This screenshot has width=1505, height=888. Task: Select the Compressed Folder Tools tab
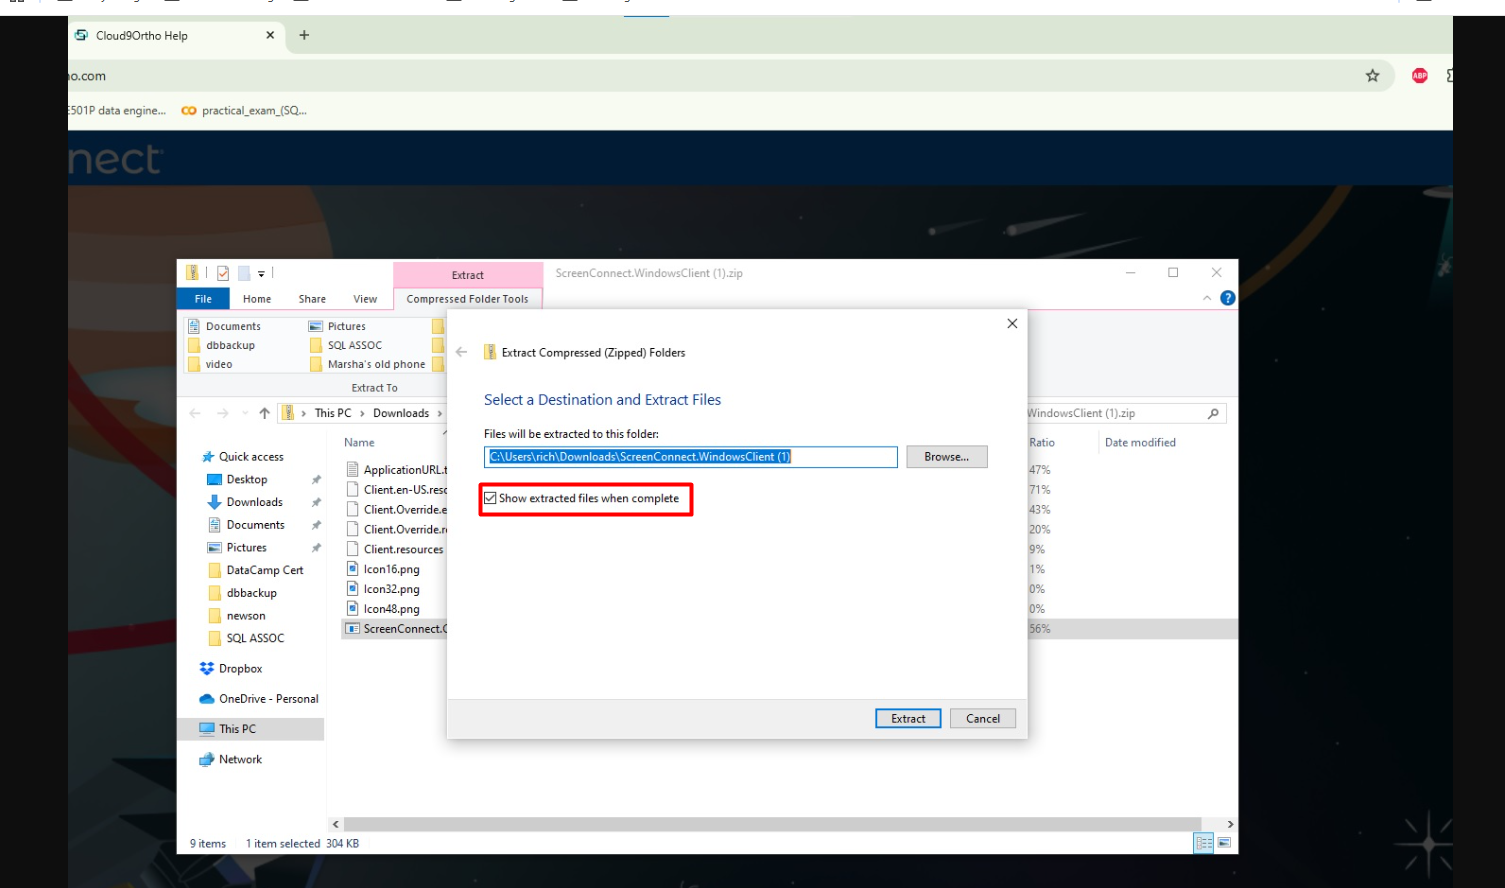coord(467,299)
